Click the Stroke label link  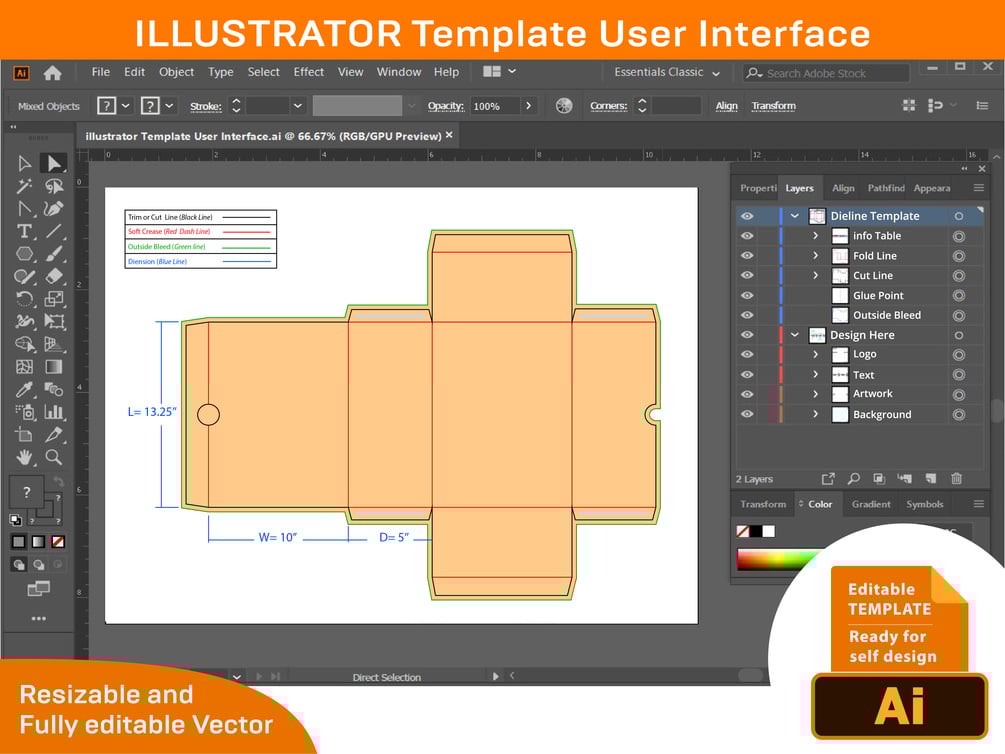coord(206,106)
